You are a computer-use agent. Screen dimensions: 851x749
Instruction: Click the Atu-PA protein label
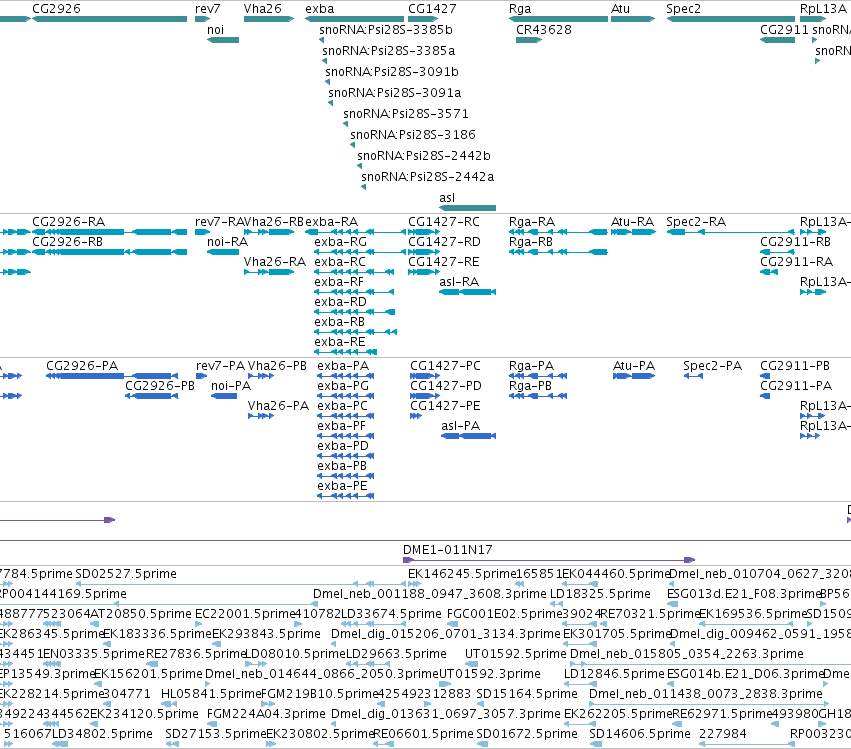coord(634,366)
